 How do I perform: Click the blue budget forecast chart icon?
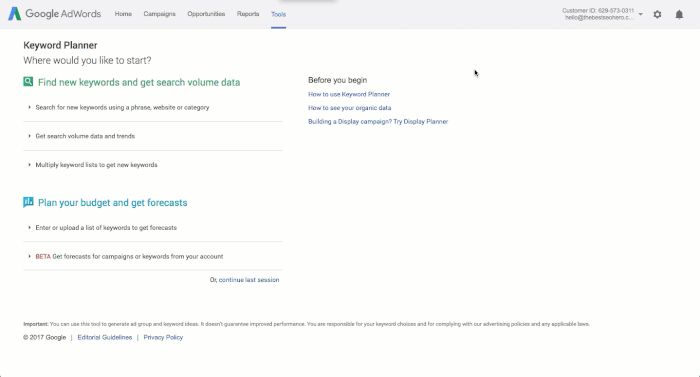pos(28,202)
